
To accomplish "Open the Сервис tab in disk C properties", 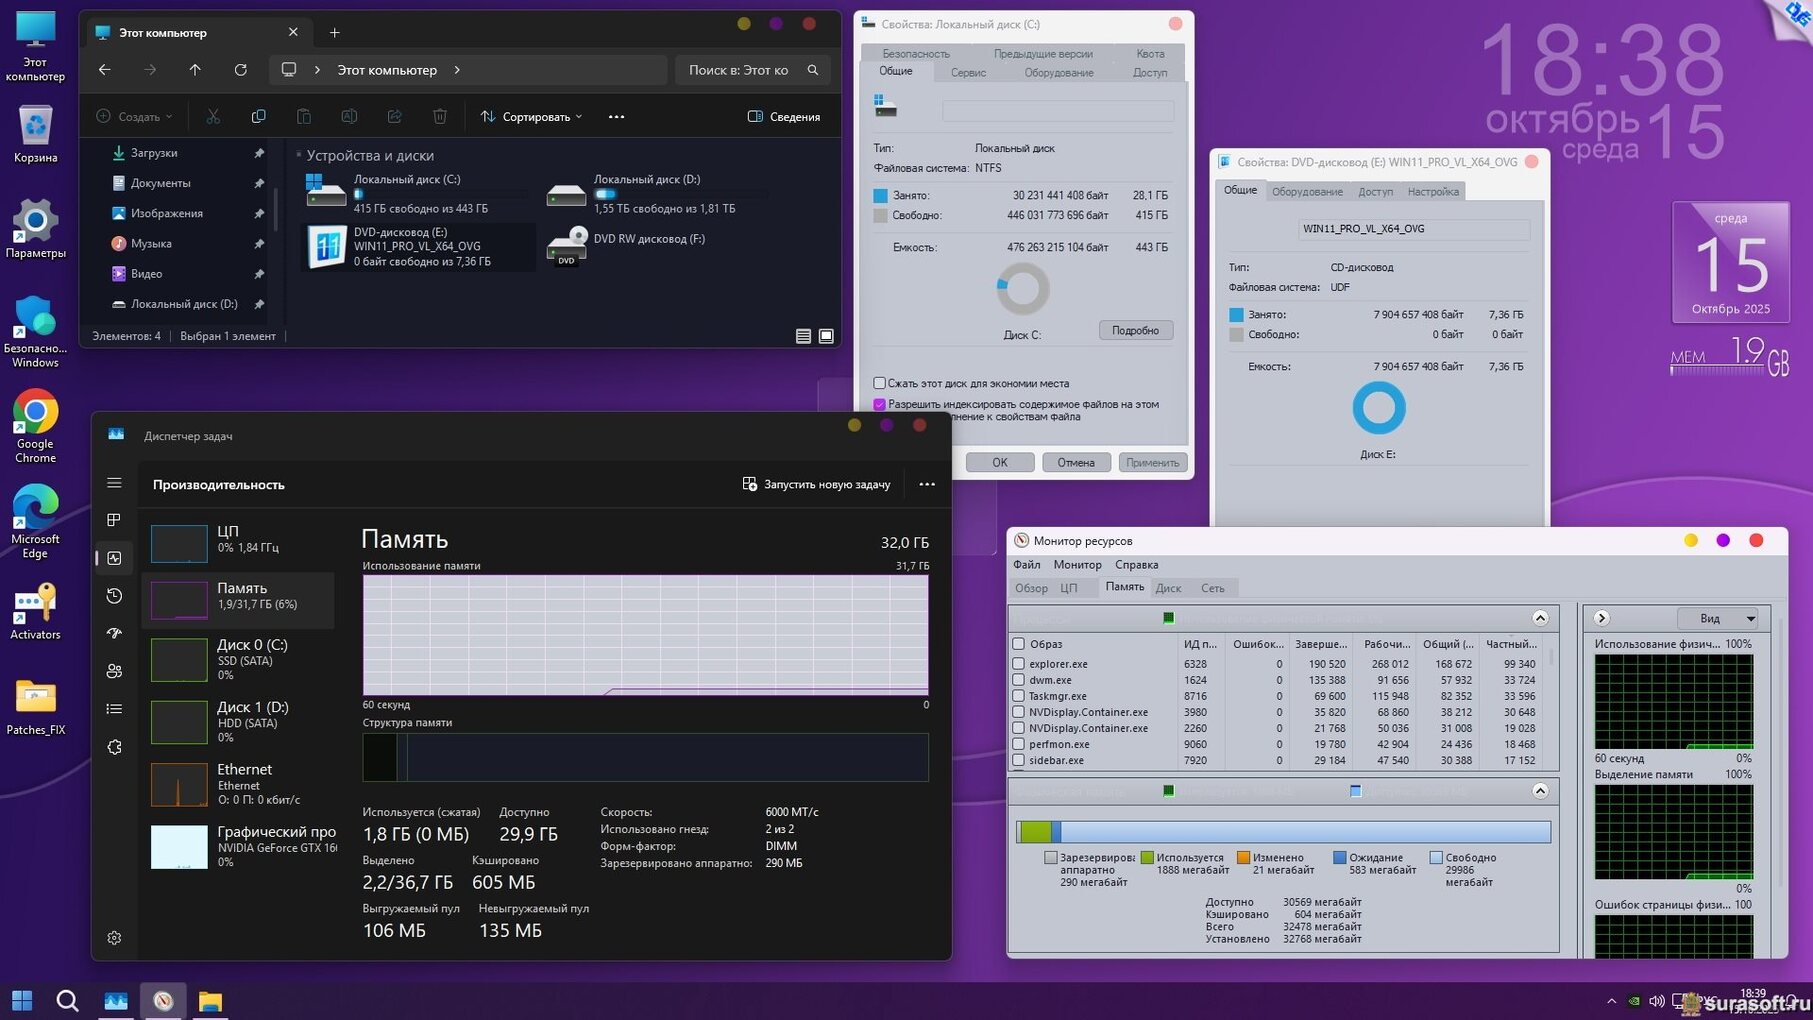I will pyautogui.click(x=967, y=72).
